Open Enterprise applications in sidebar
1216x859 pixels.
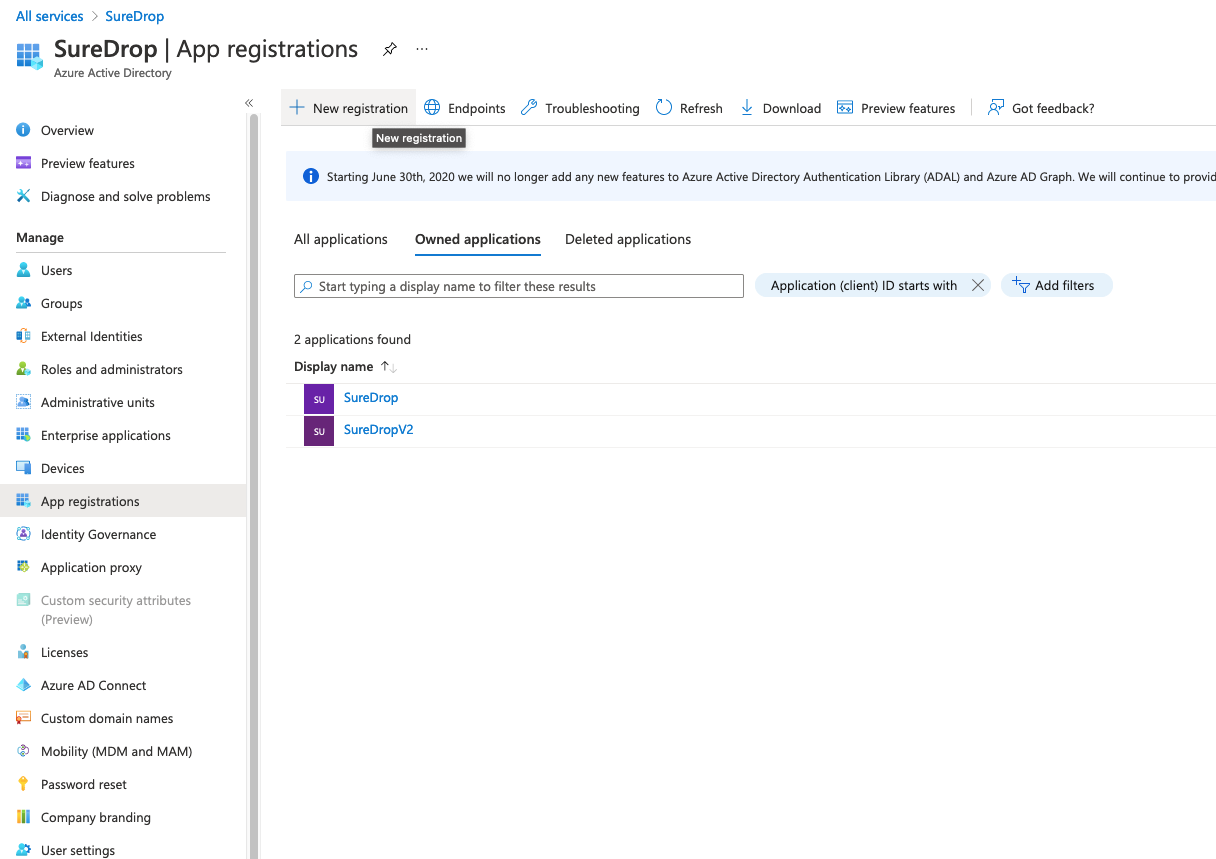(x=105, y=436)
